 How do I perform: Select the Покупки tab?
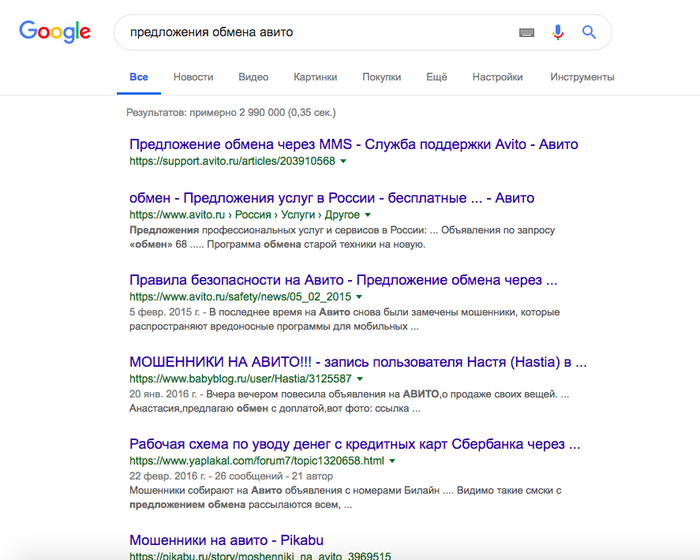pyautogui.click(x=381, y=77)
